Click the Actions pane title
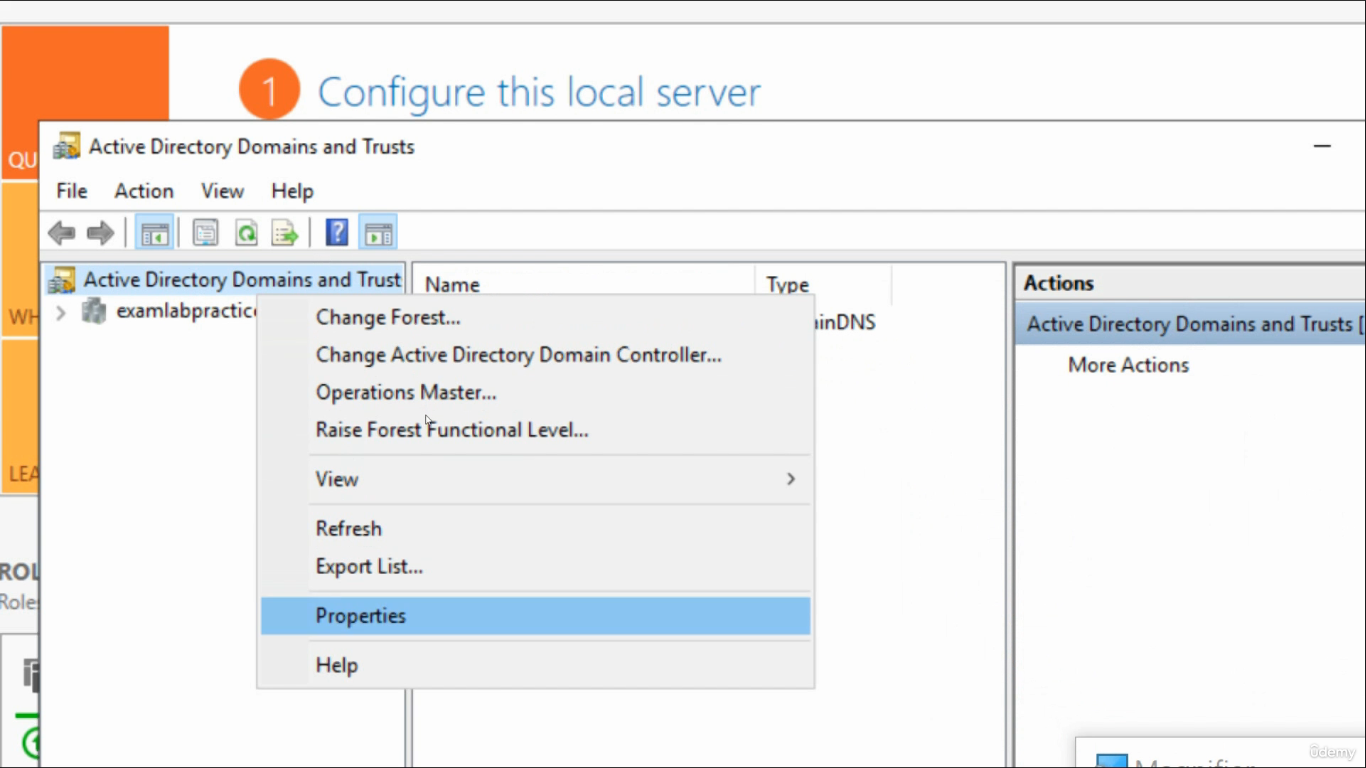Screen dimensions: 1366x768 tap(1058, 283)
